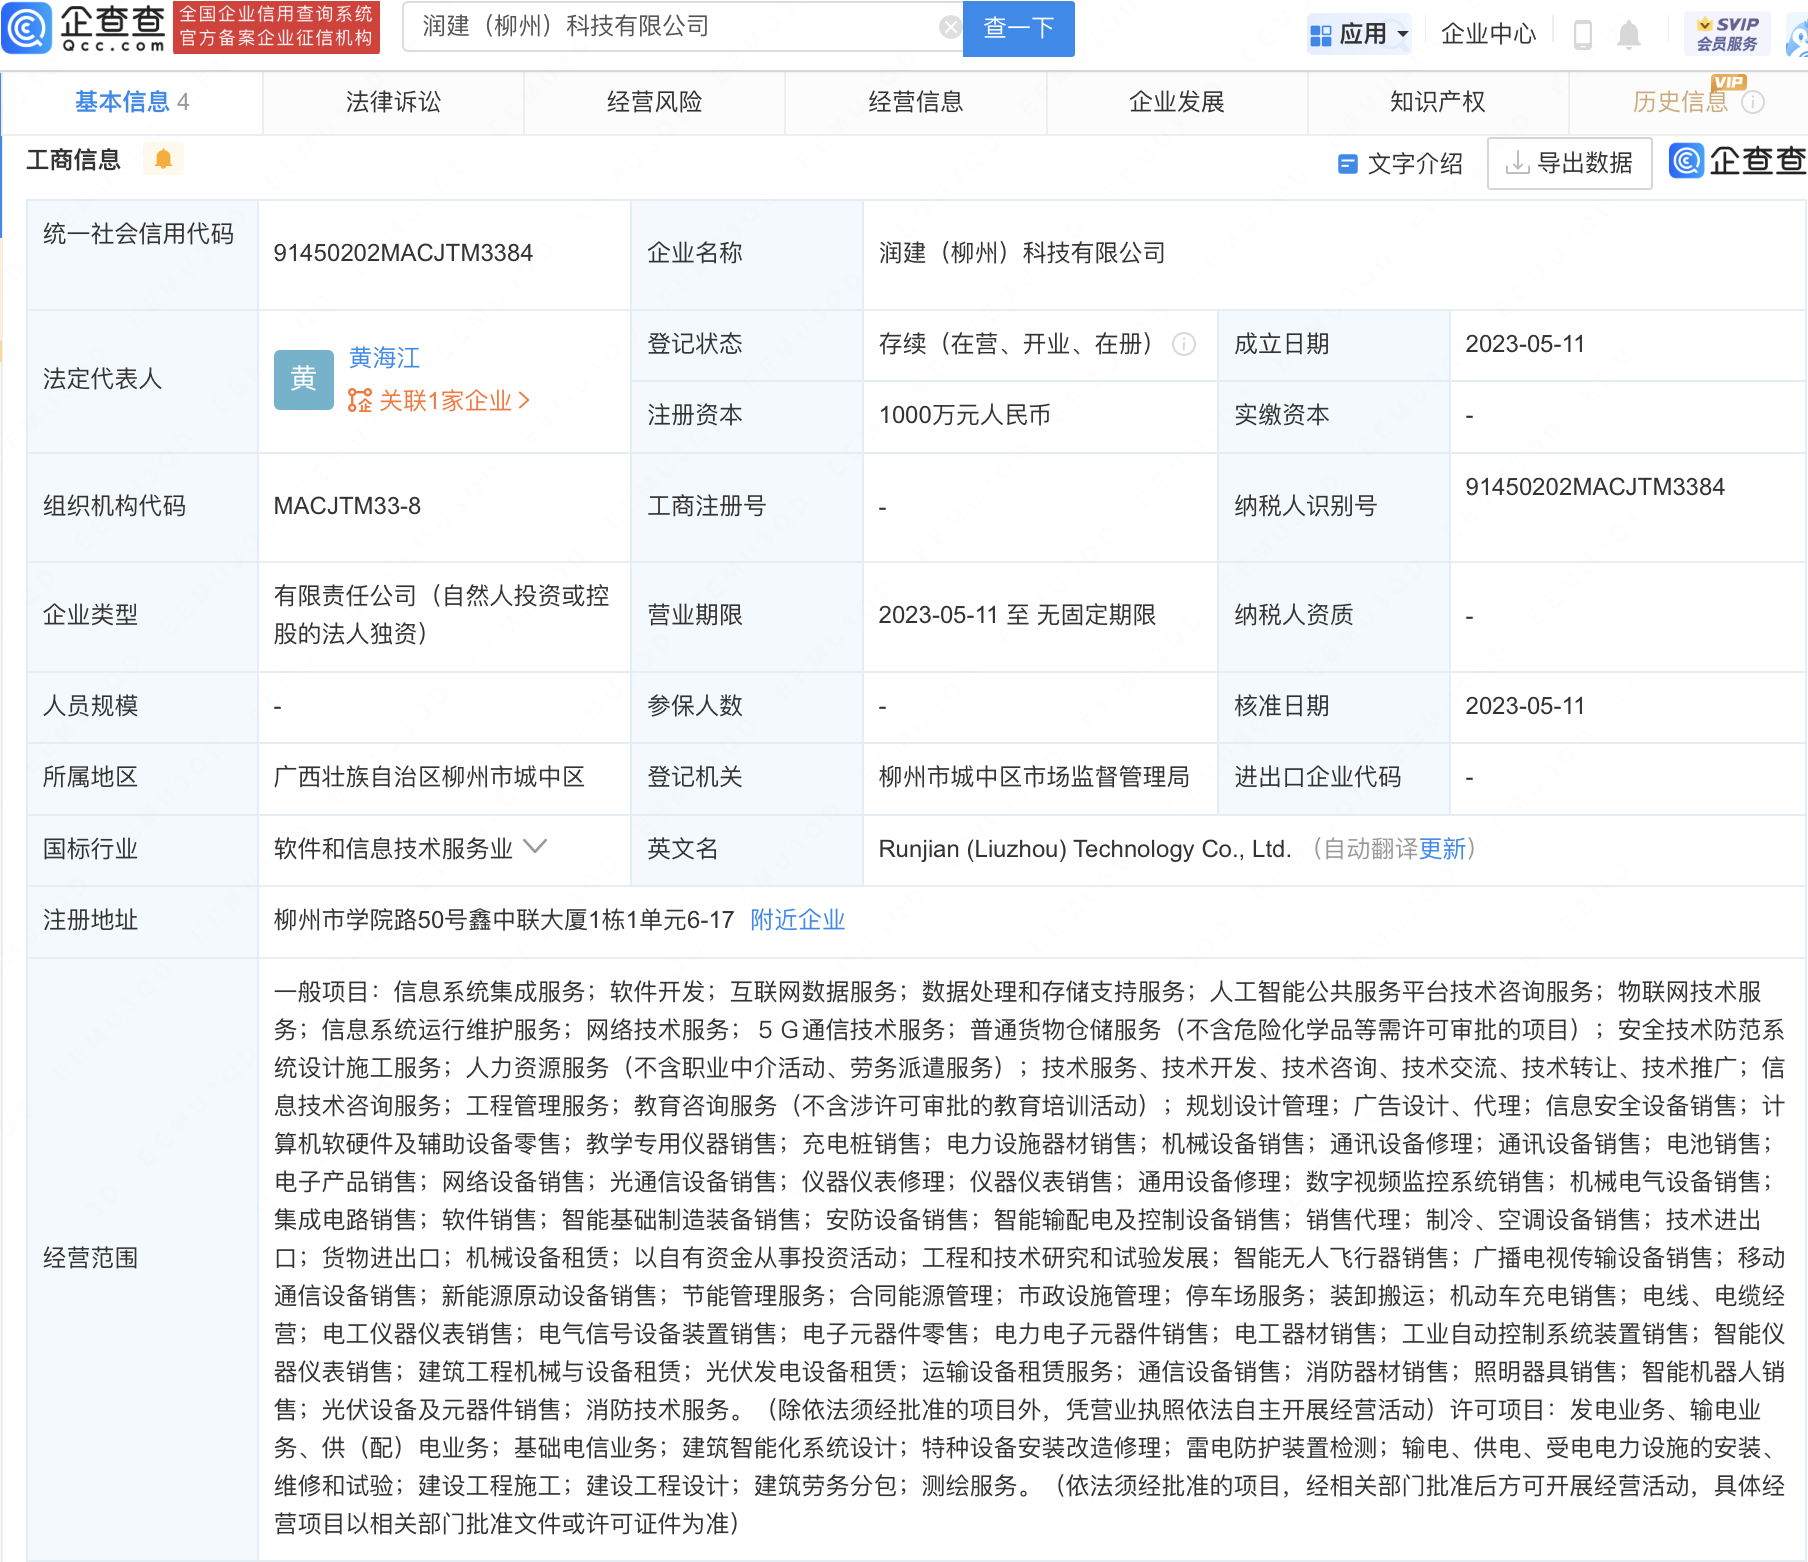Switch to the 经营风险 tab
The width and height of the screenshot is (1808, 1562).
coord(654,102)
